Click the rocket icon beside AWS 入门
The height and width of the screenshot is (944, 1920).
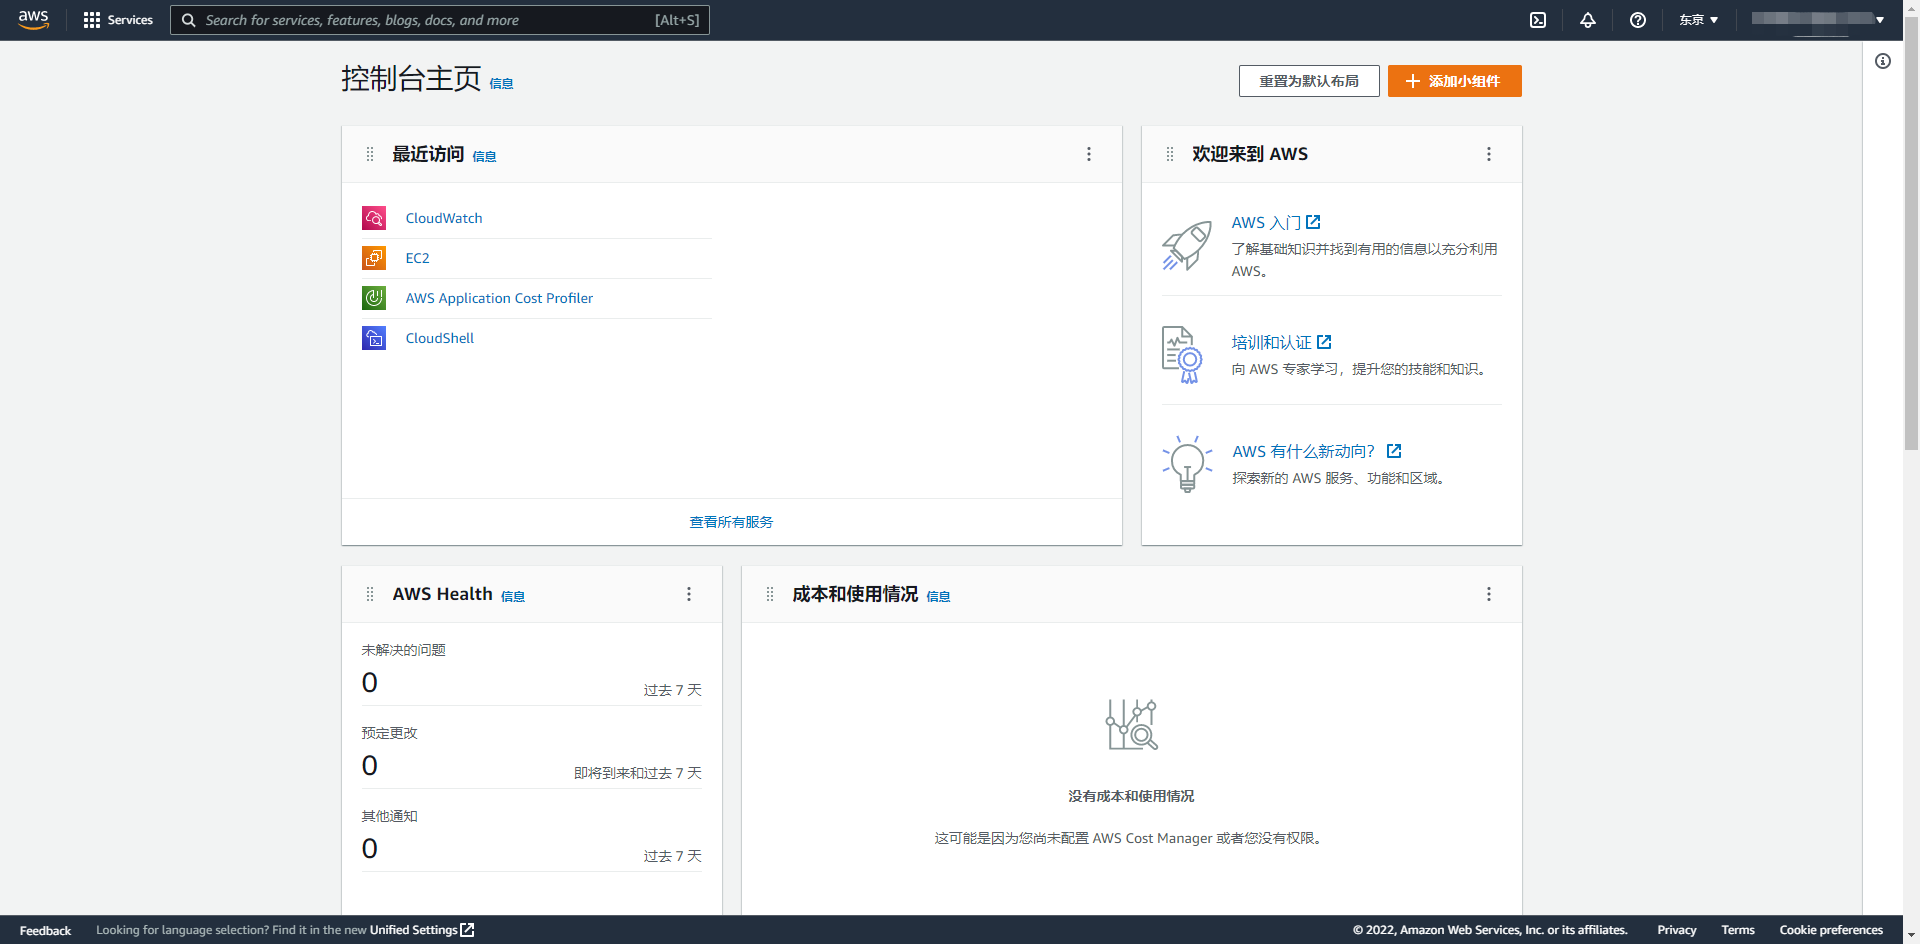tap(1187, 245)
